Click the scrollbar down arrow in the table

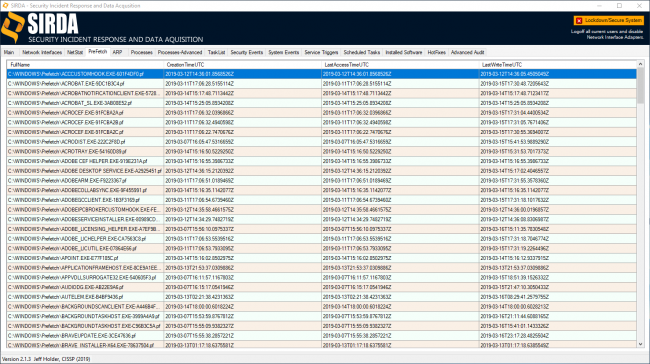640,344
